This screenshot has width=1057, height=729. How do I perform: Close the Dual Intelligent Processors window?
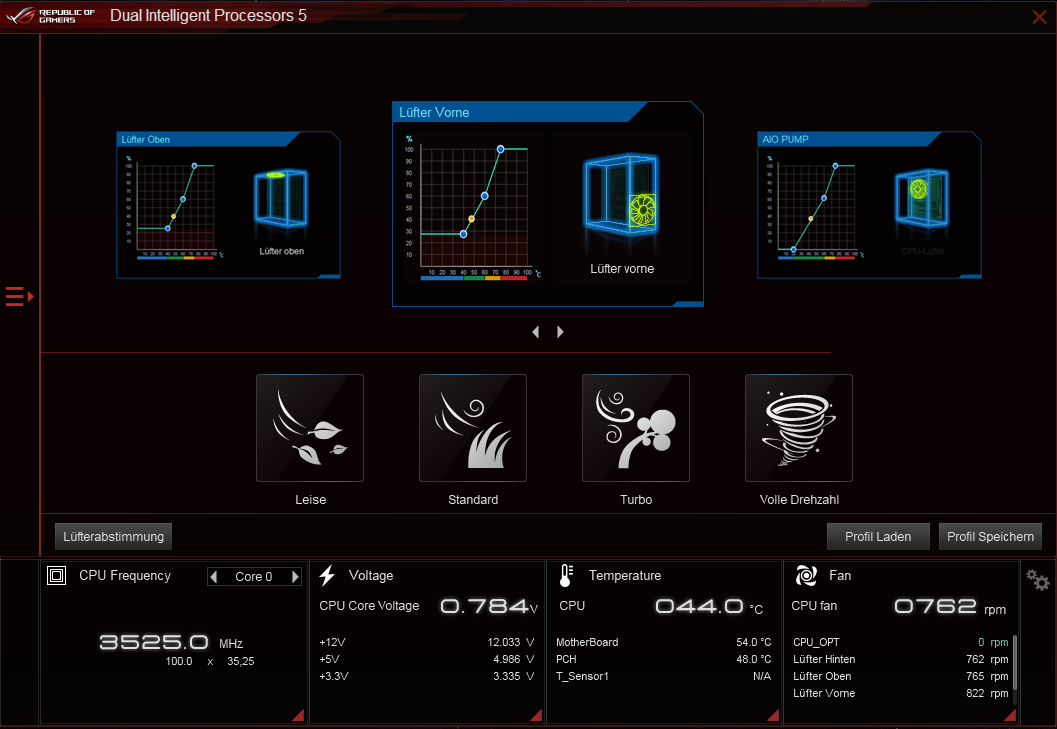pos(1039,16)
